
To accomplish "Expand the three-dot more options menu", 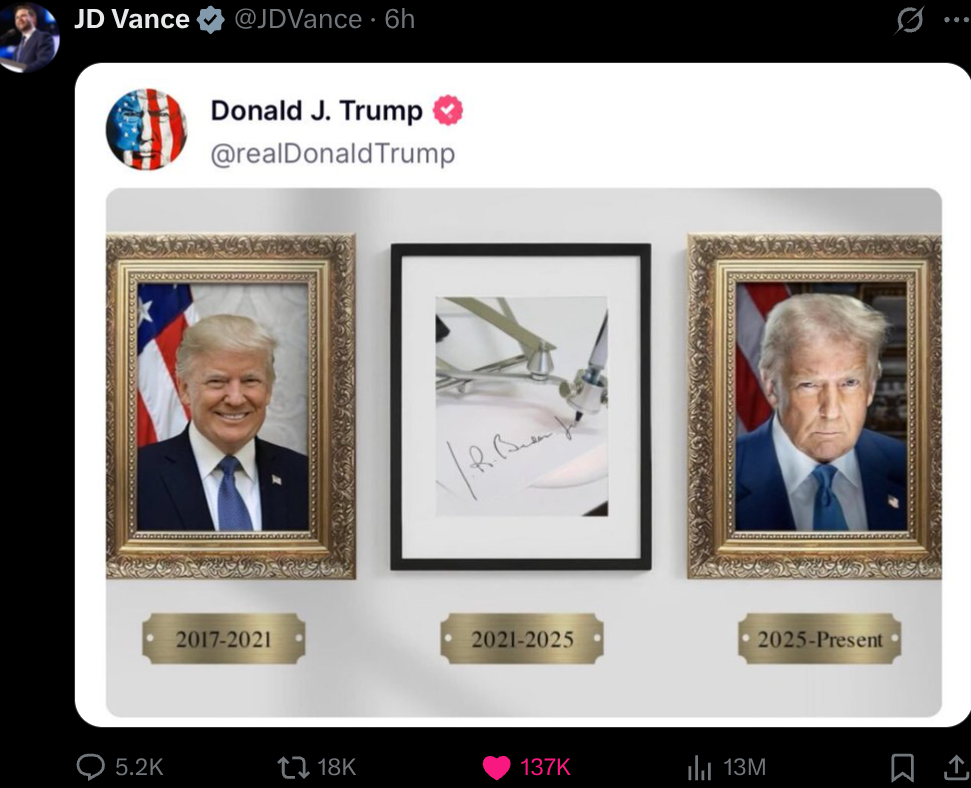I will [x=957, y=20].
